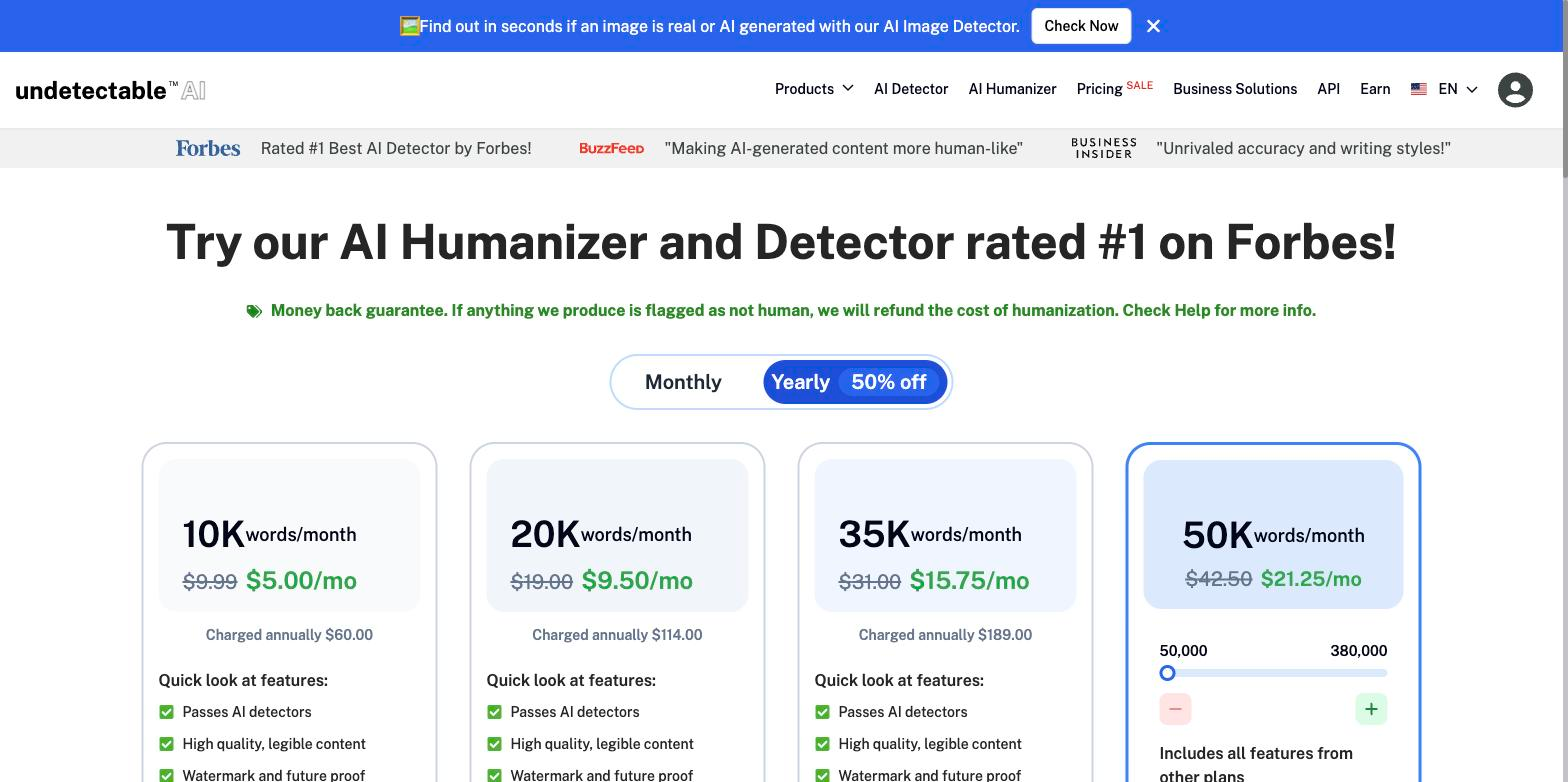Image resolution: width=1568 pixels, height=782 pixels.
Task: Close the AI Image Detector banner
Action: click(1153, 26)
